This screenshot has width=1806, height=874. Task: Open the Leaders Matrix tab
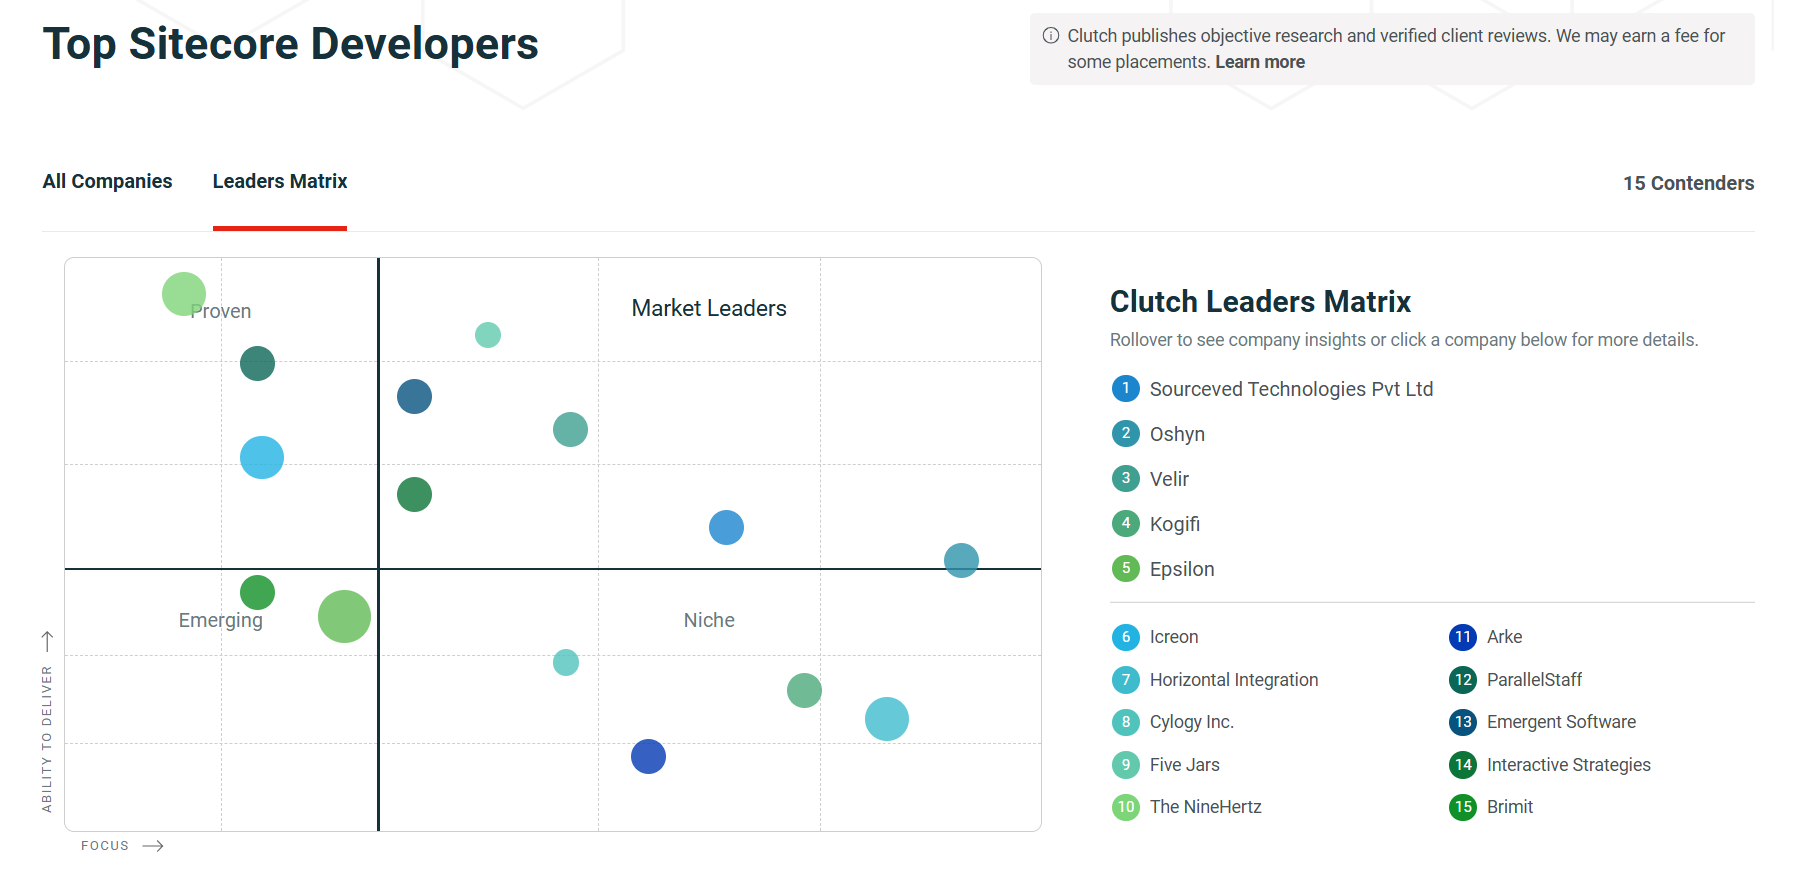tap(279, 181)
